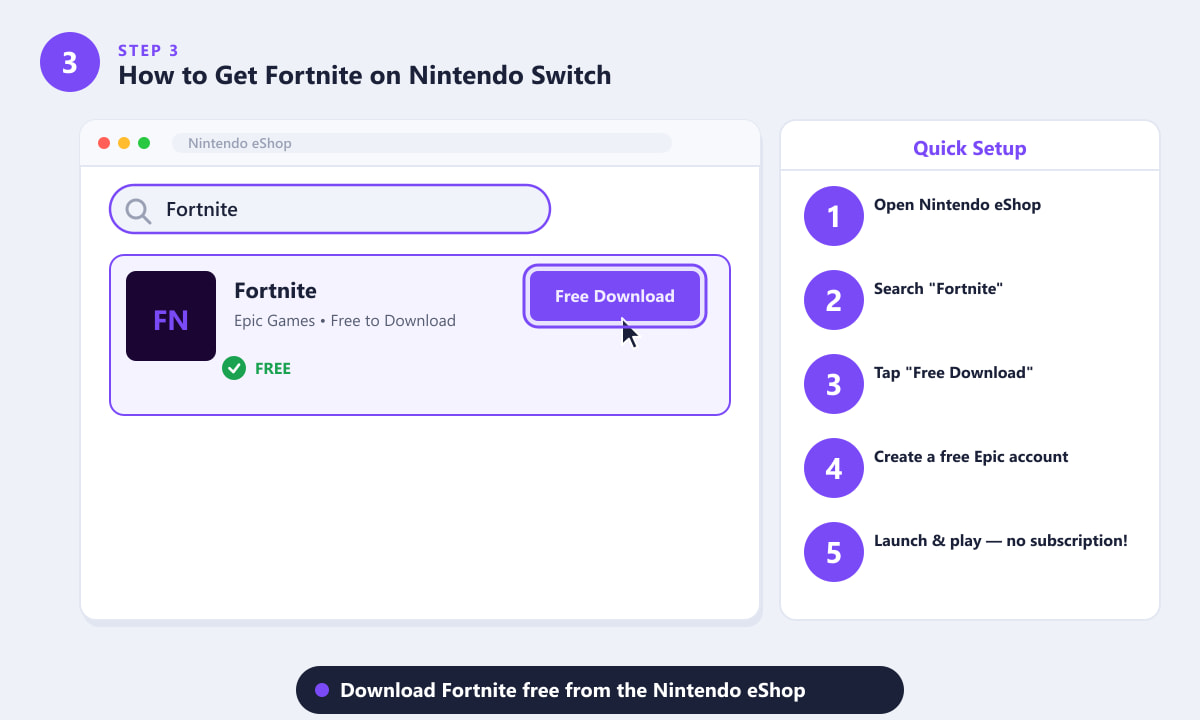The height and width of the screenshot is (720, 1200).
Task: Click the magnifying glass search icon
Action: (x=138, y=210)
